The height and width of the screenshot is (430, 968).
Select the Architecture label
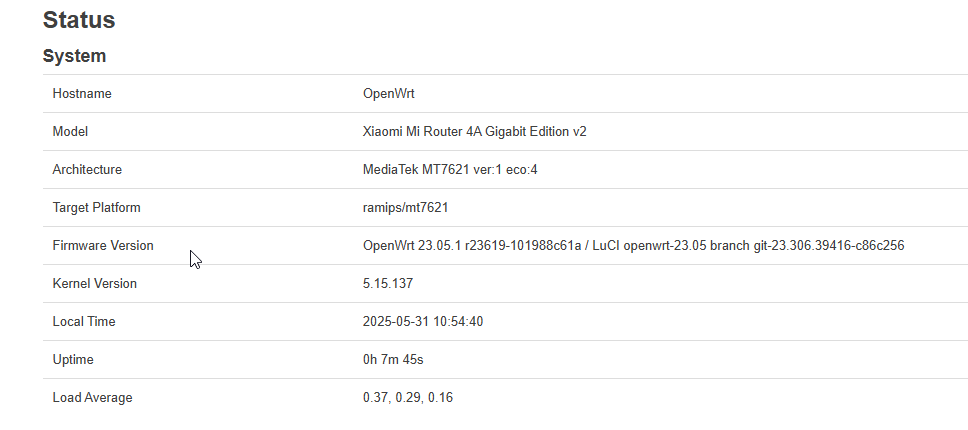[x=87, y=170]
